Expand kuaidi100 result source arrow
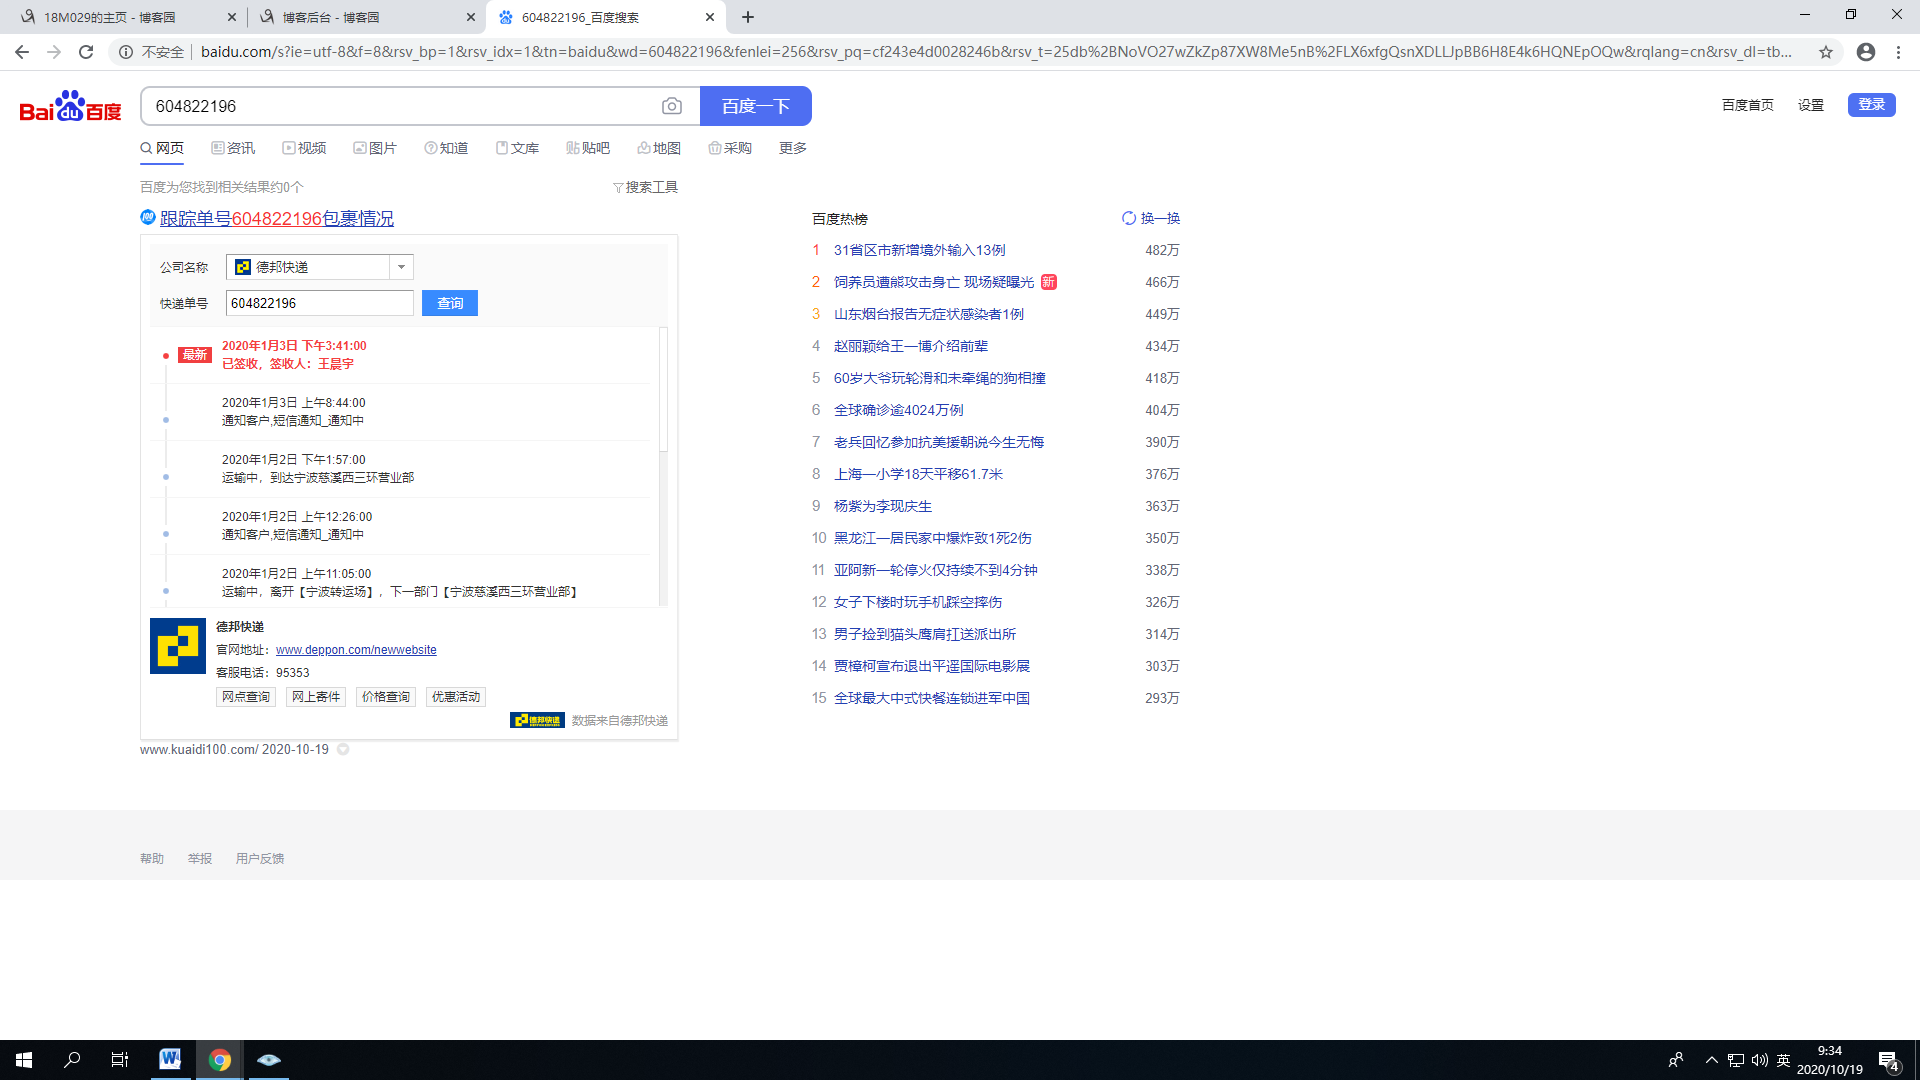The height and width of the screenshot is (1080, 1920). (343, 749)
